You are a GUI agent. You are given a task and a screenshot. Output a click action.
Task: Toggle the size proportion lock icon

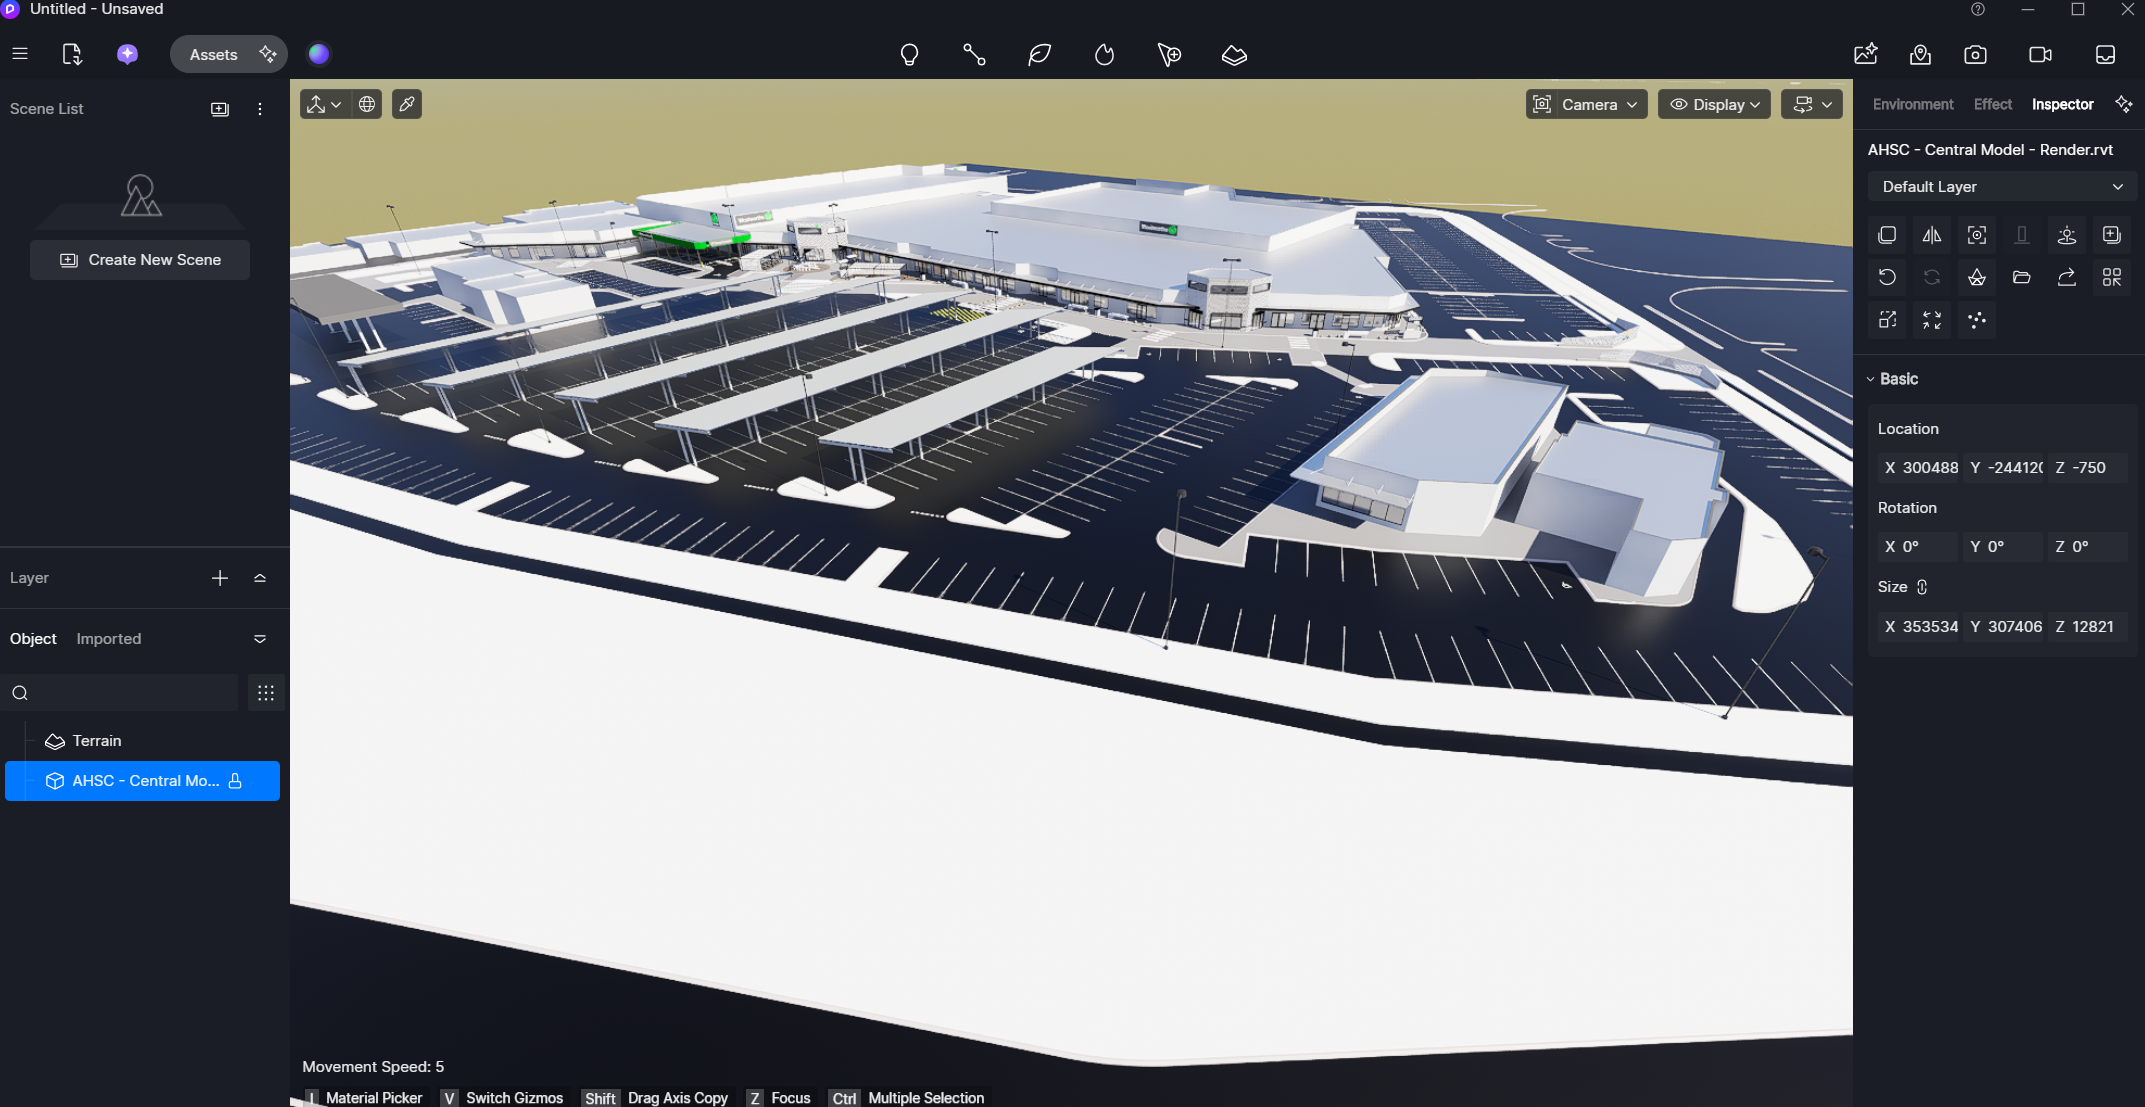pyautogui.click(x=1922, y=587)
